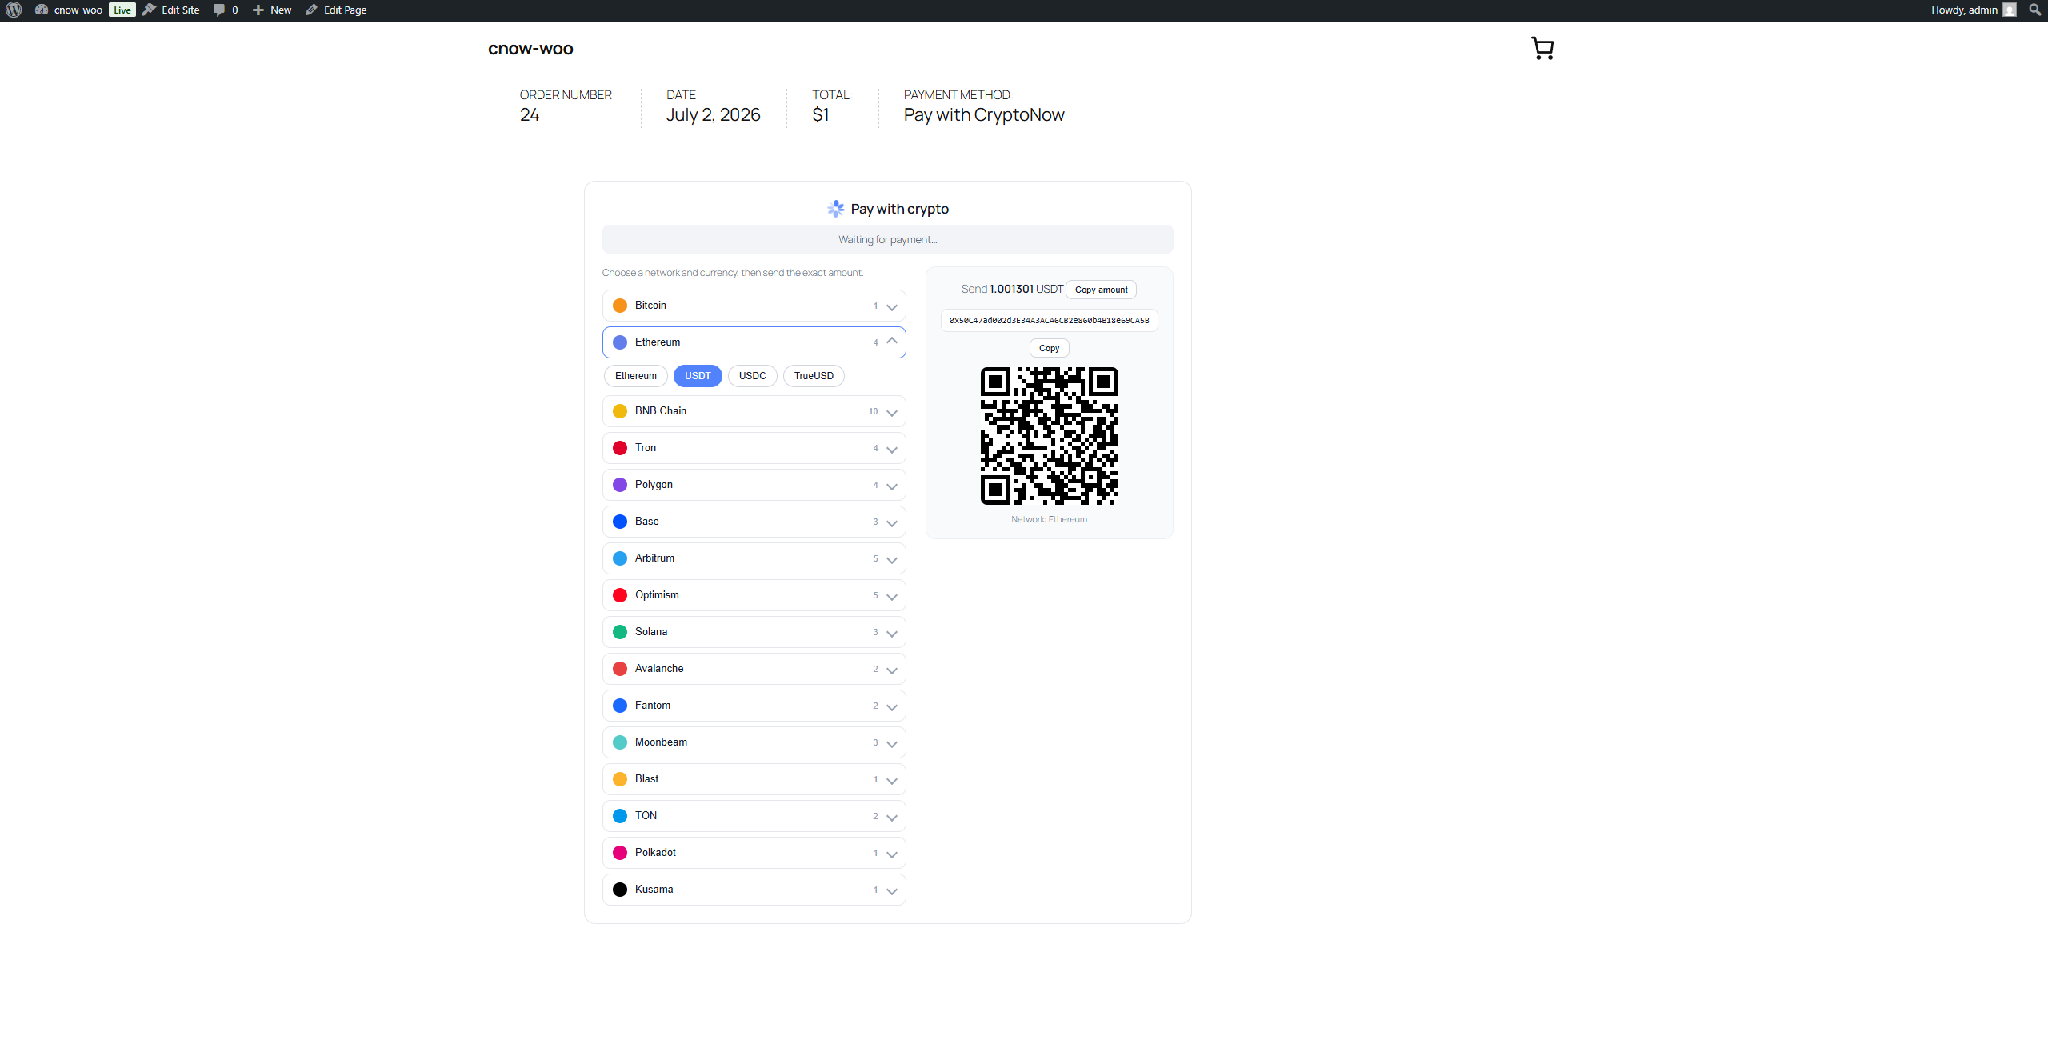This screenshot has width=2048, height=1051.
Task: Expand the Base network chevron
Action: (x=892, y=523)
